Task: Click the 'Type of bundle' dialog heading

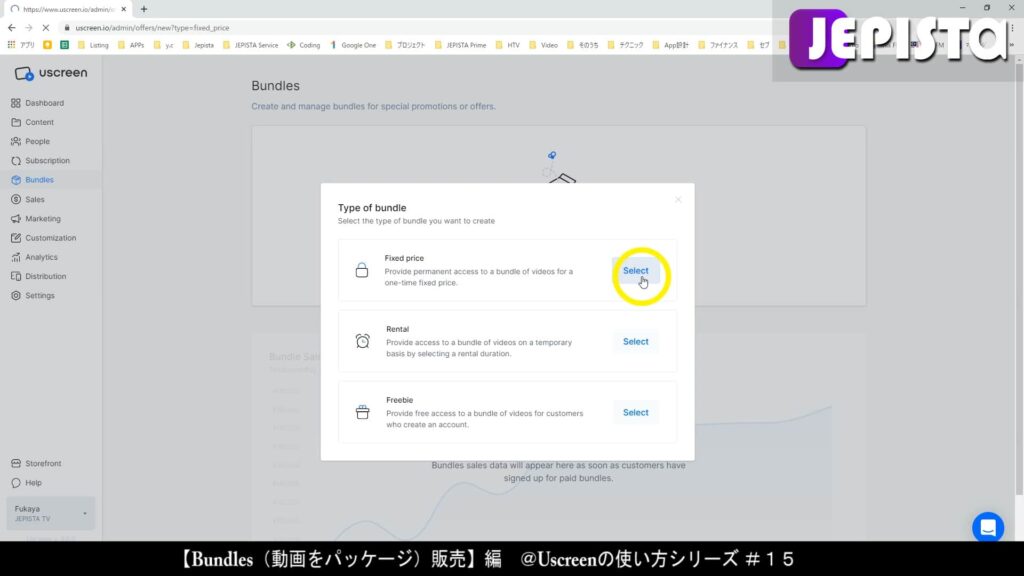Action: click(x=372, y=208)
